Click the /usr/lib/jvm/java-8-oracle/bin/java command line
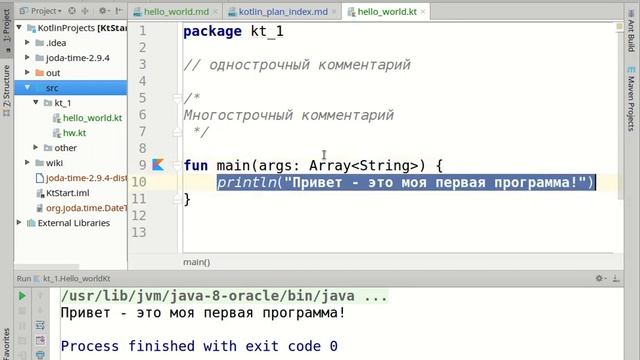Viewport: 640px width, 360px height. [x=224, y=296]
